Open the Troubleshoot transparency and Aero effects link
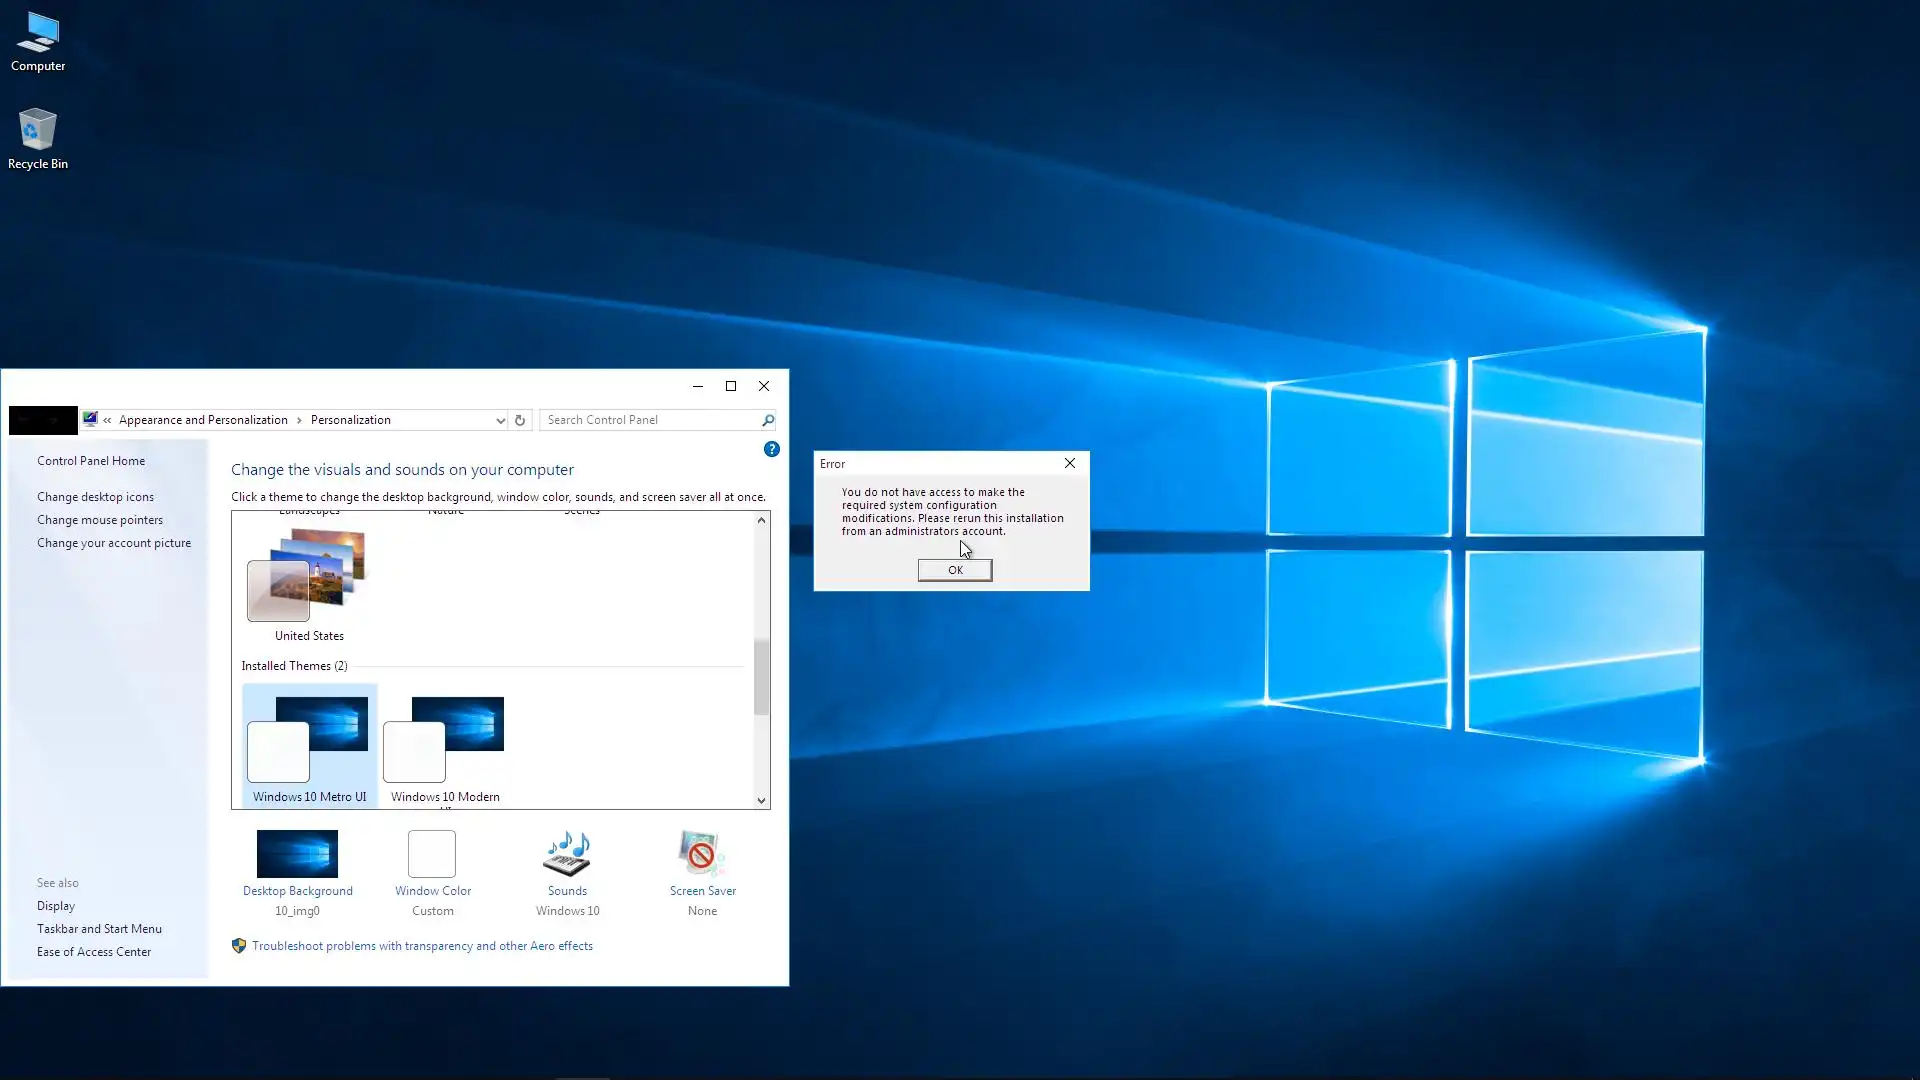1920x1080 pixels. (x=422, y=946)
